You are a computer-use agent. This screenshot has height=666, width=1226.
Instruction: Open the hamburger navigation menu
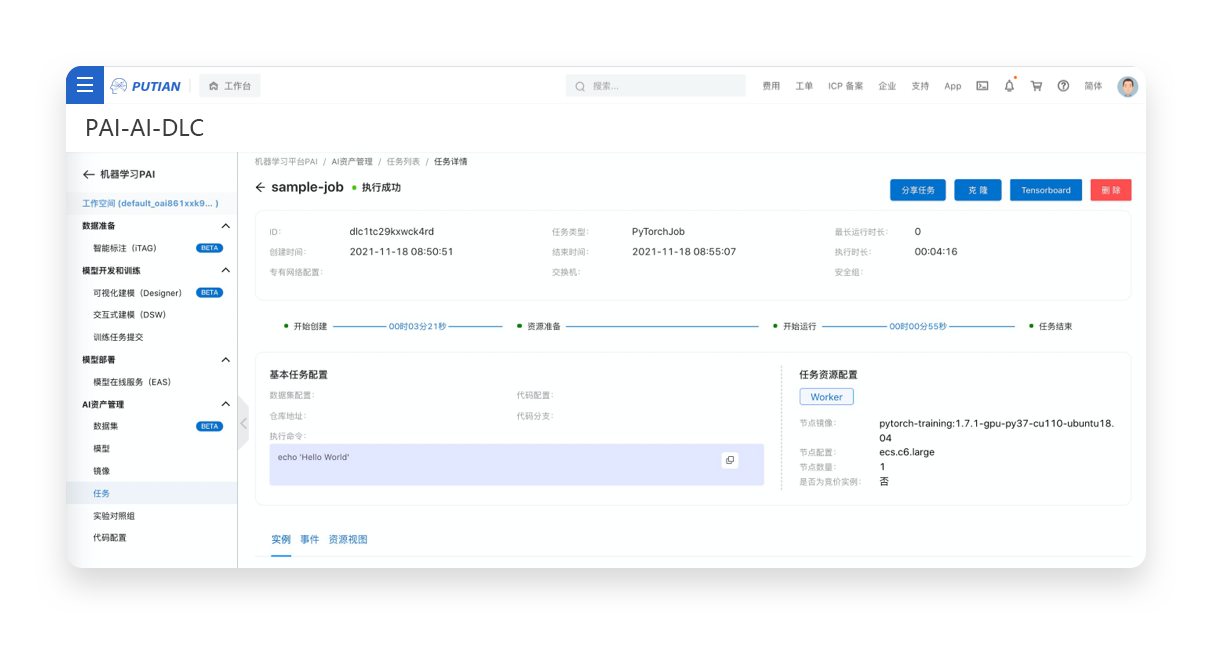85,85
